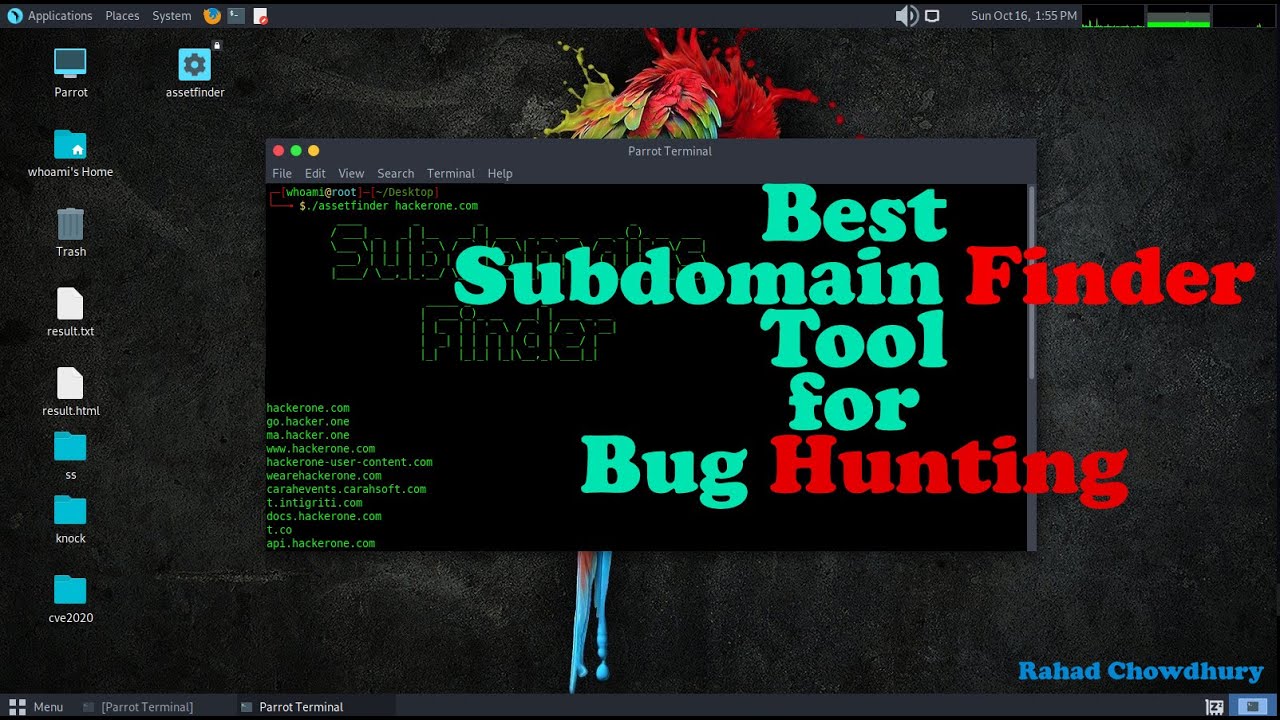Image resolution: width=1280 pixels, height=720 pixels.
Task: Click the go.hacker.one output line
Action: 308,422
